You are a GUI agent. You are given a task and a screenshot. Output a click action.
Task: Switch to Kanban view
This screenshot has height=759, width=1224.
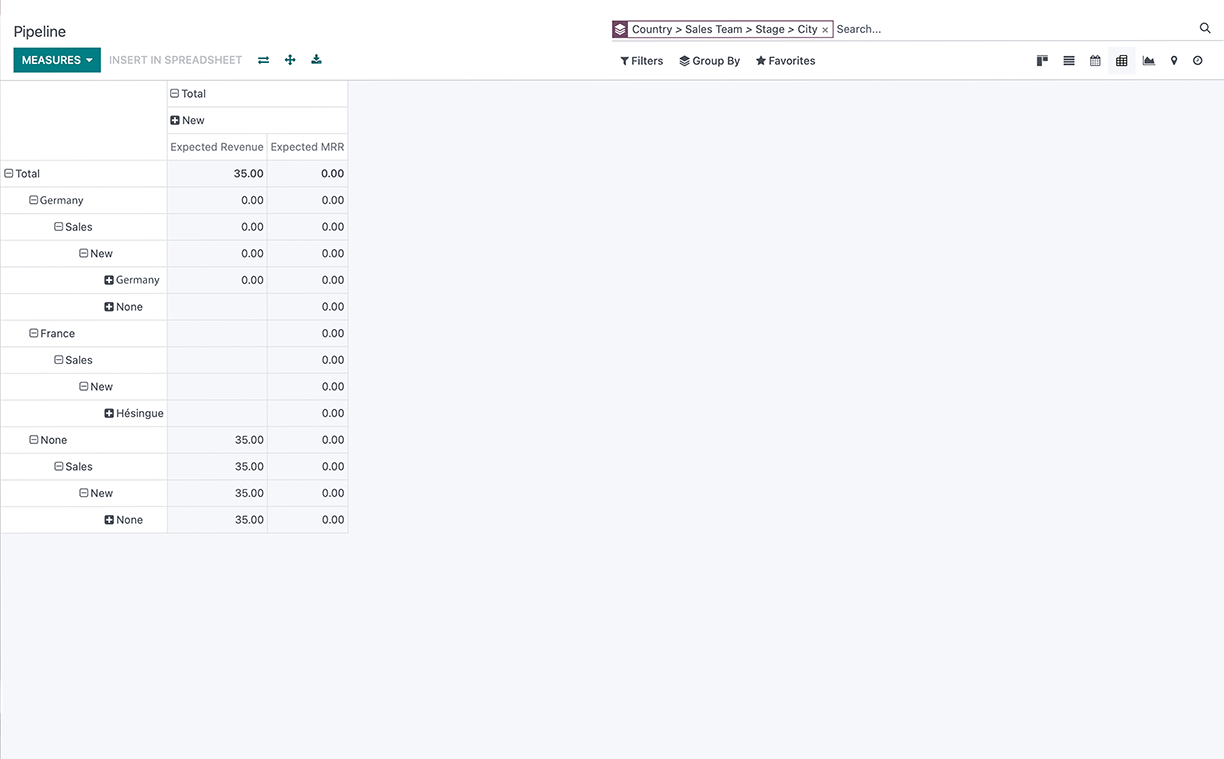point(1042,61)
